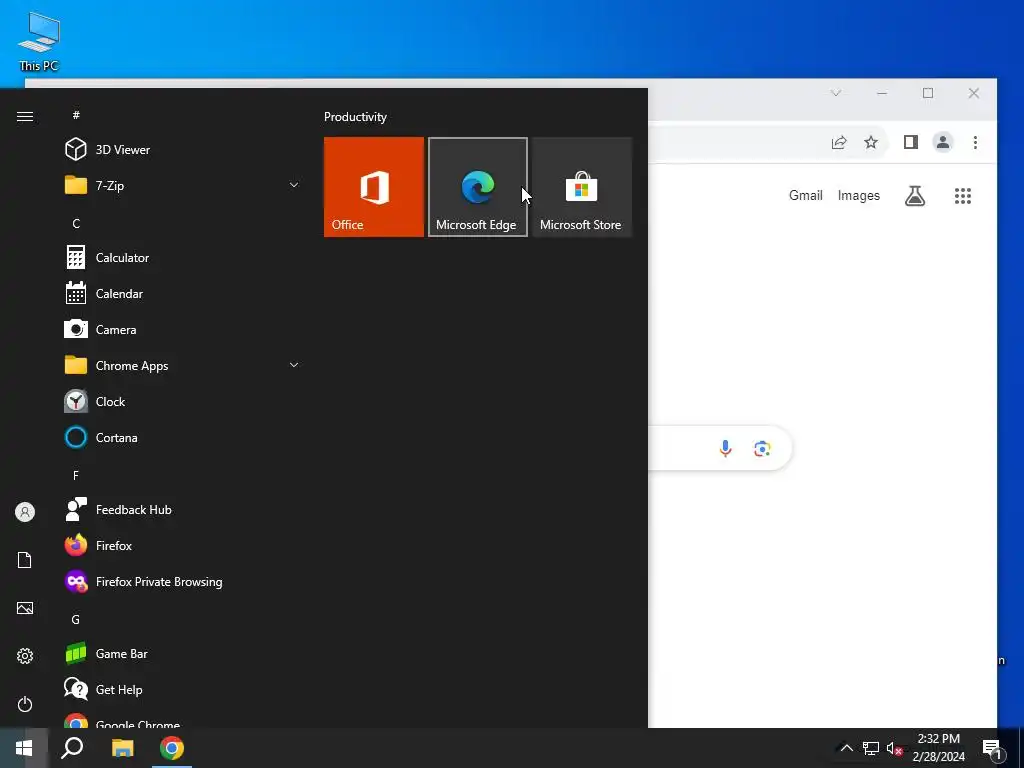Screen dimensions: 1024x768
Task: Click the Productivity group title
Action: pyautogui.click(x=355, y=117)
